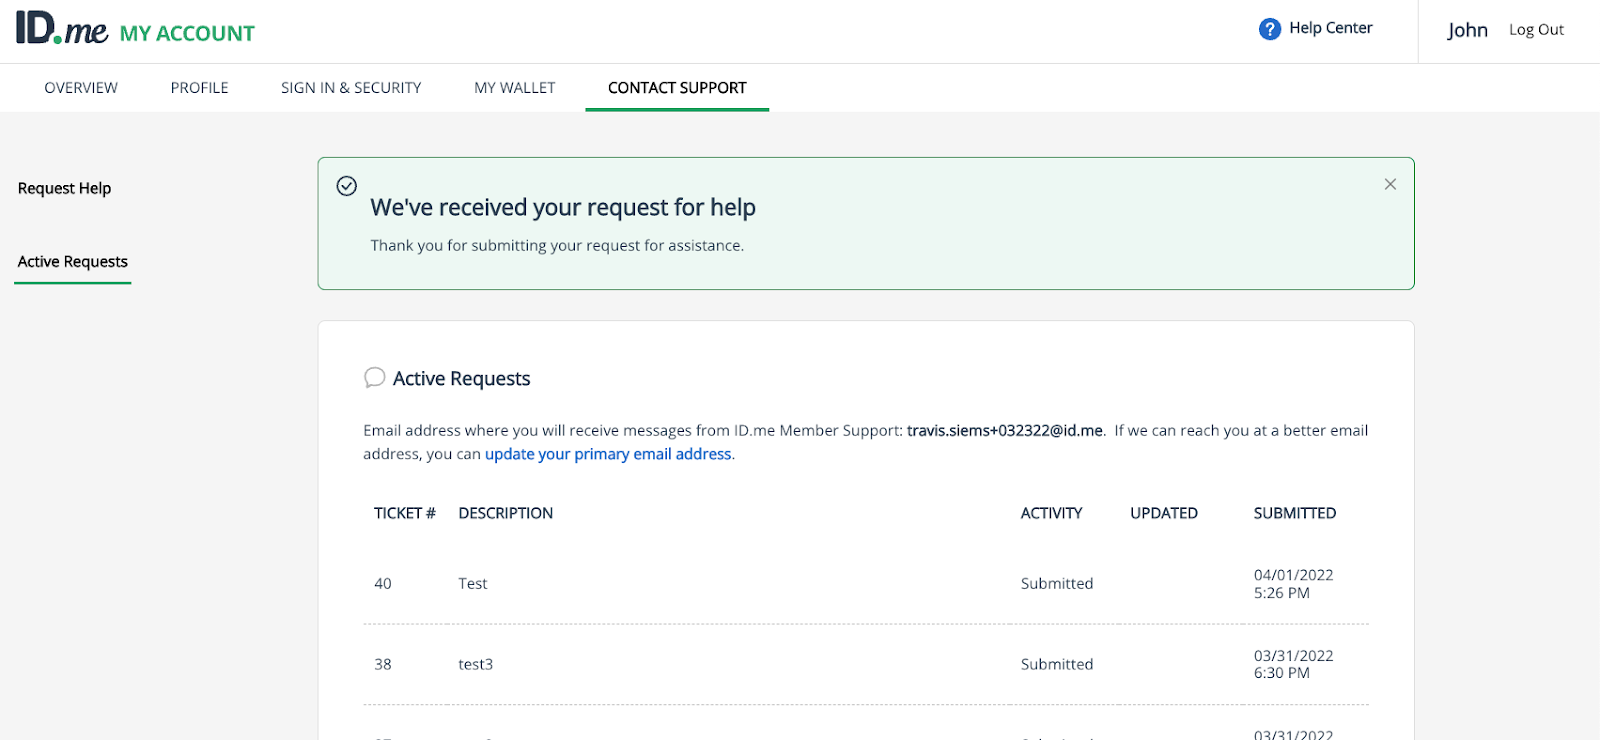Click the travis.siems+032322@id.me email address
The width and height of the screenshot is (1600, 740).
pos(1005,431)
